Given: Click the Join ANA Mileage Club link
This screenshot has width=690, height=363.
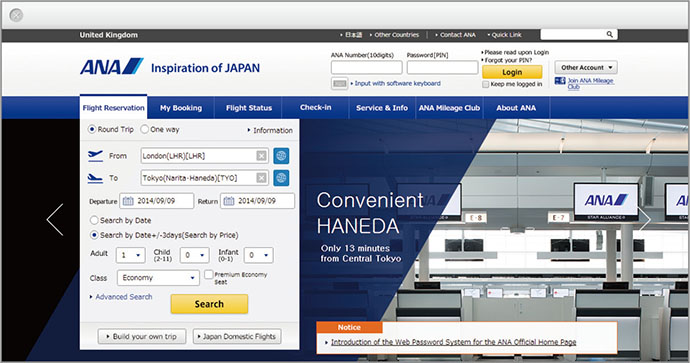Looking at the screenshot, I should pos(591,83).
